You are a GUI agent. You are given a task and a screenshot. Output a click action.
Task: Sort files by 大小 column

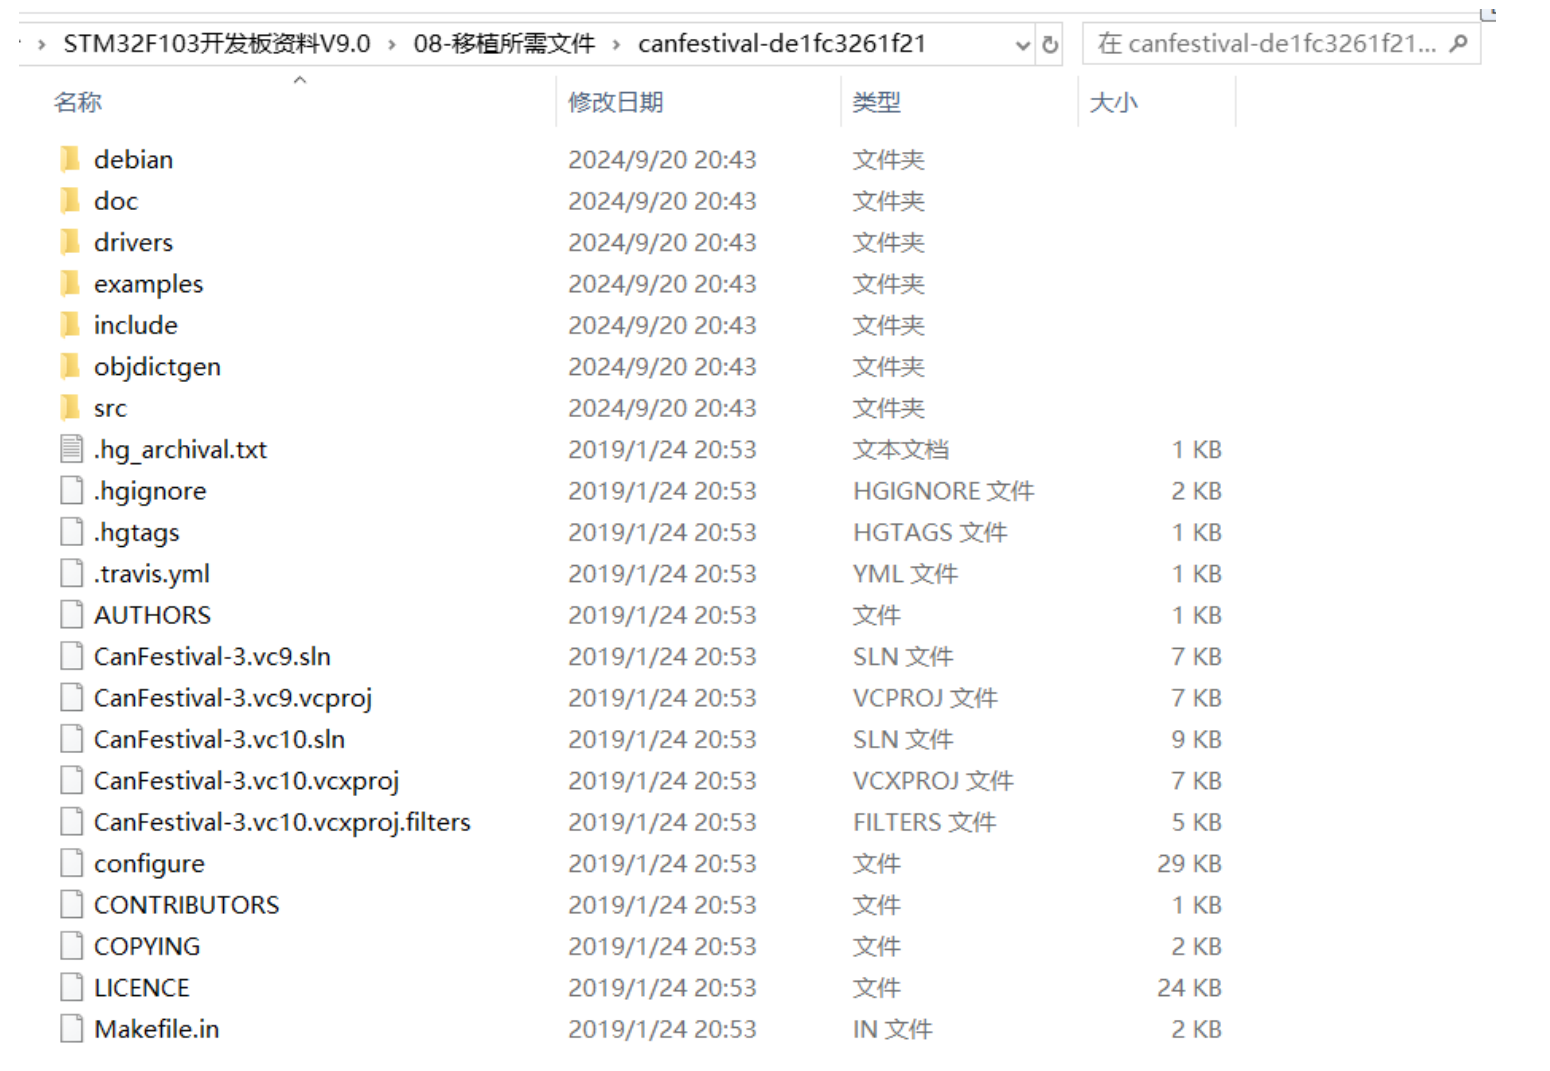(x=1113, y=102)
